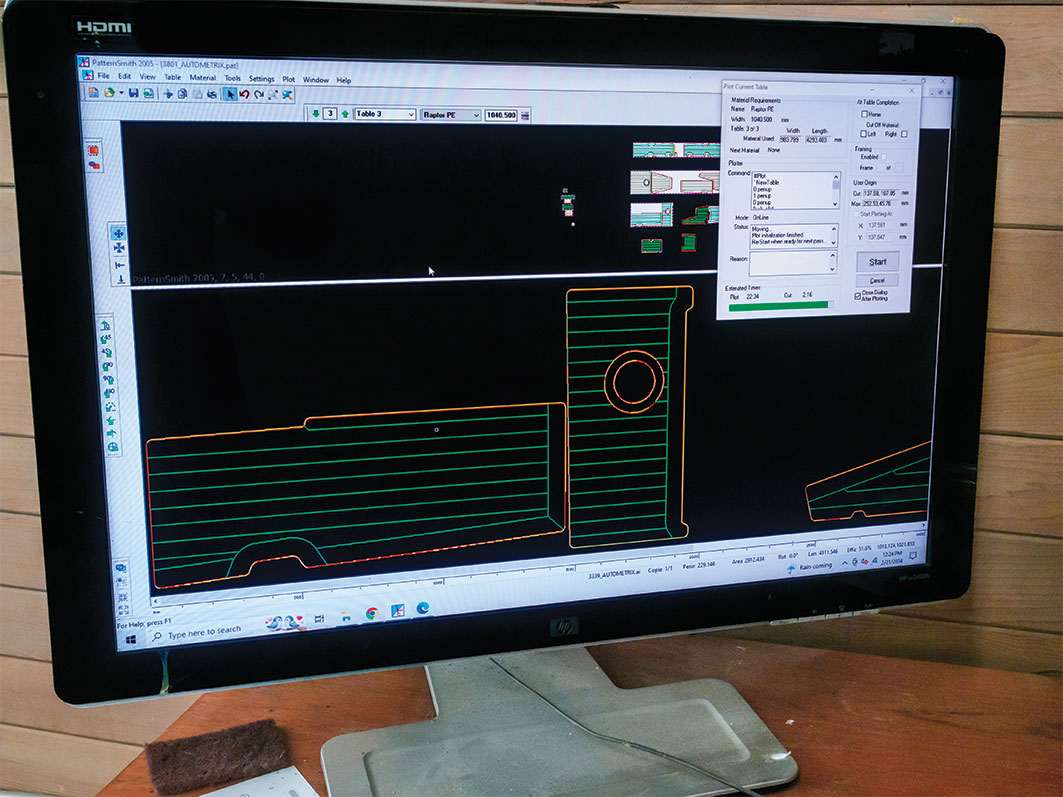Click the green down arrow table stepper
Image resolution: width=1063 pixels, height=797 pixels.
tap(316, 114)
